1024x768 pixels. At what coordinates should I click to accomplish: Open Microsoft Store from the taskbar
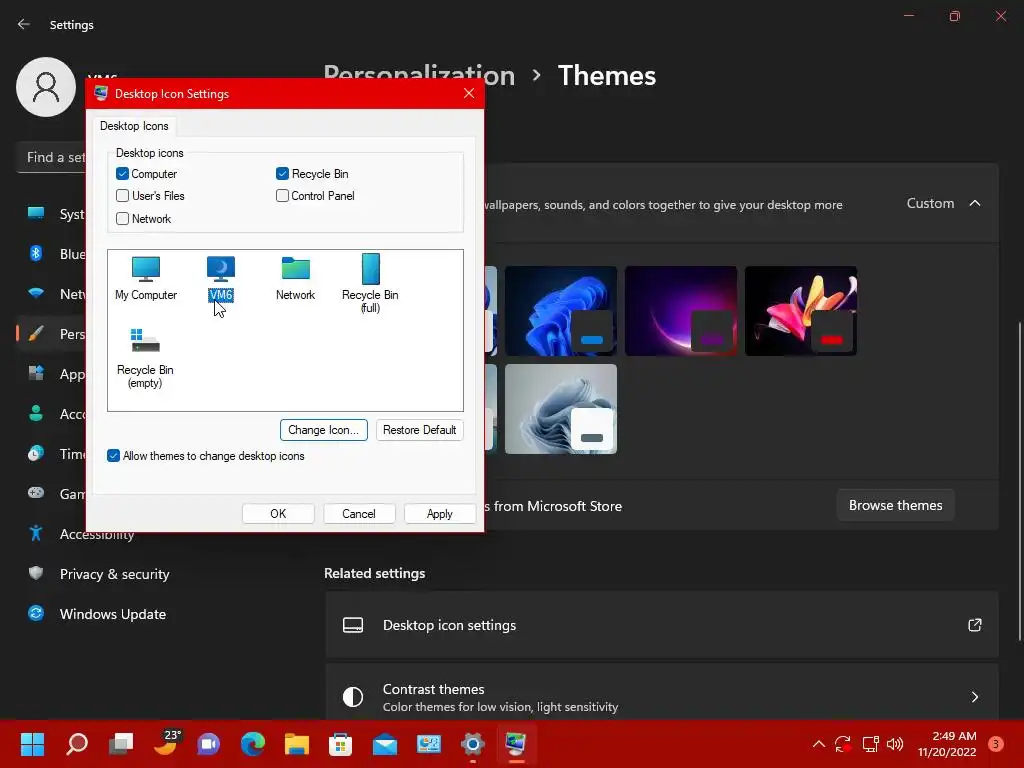(x=340, y=743)
